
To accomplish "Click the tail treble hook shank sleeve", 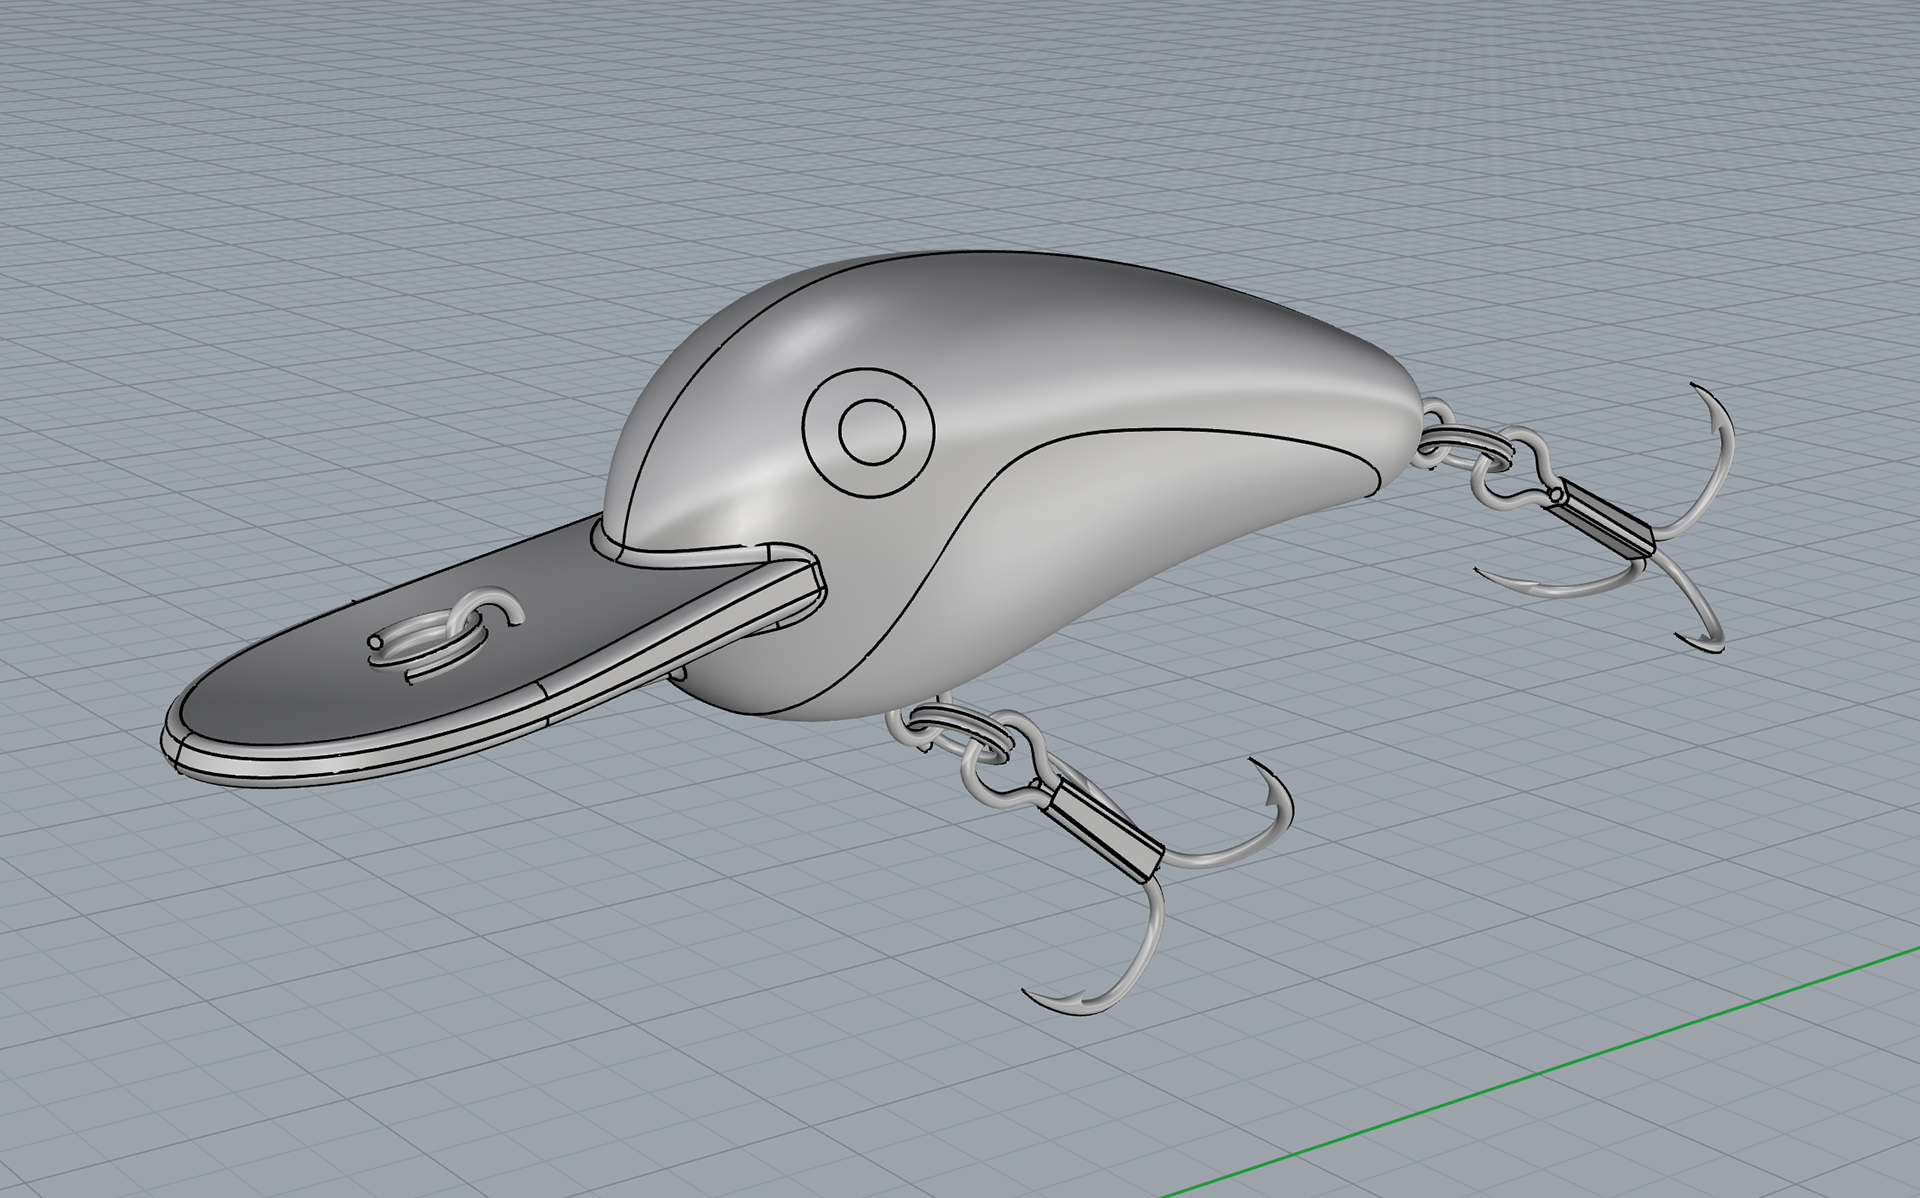I will (x=1603, y=519).
